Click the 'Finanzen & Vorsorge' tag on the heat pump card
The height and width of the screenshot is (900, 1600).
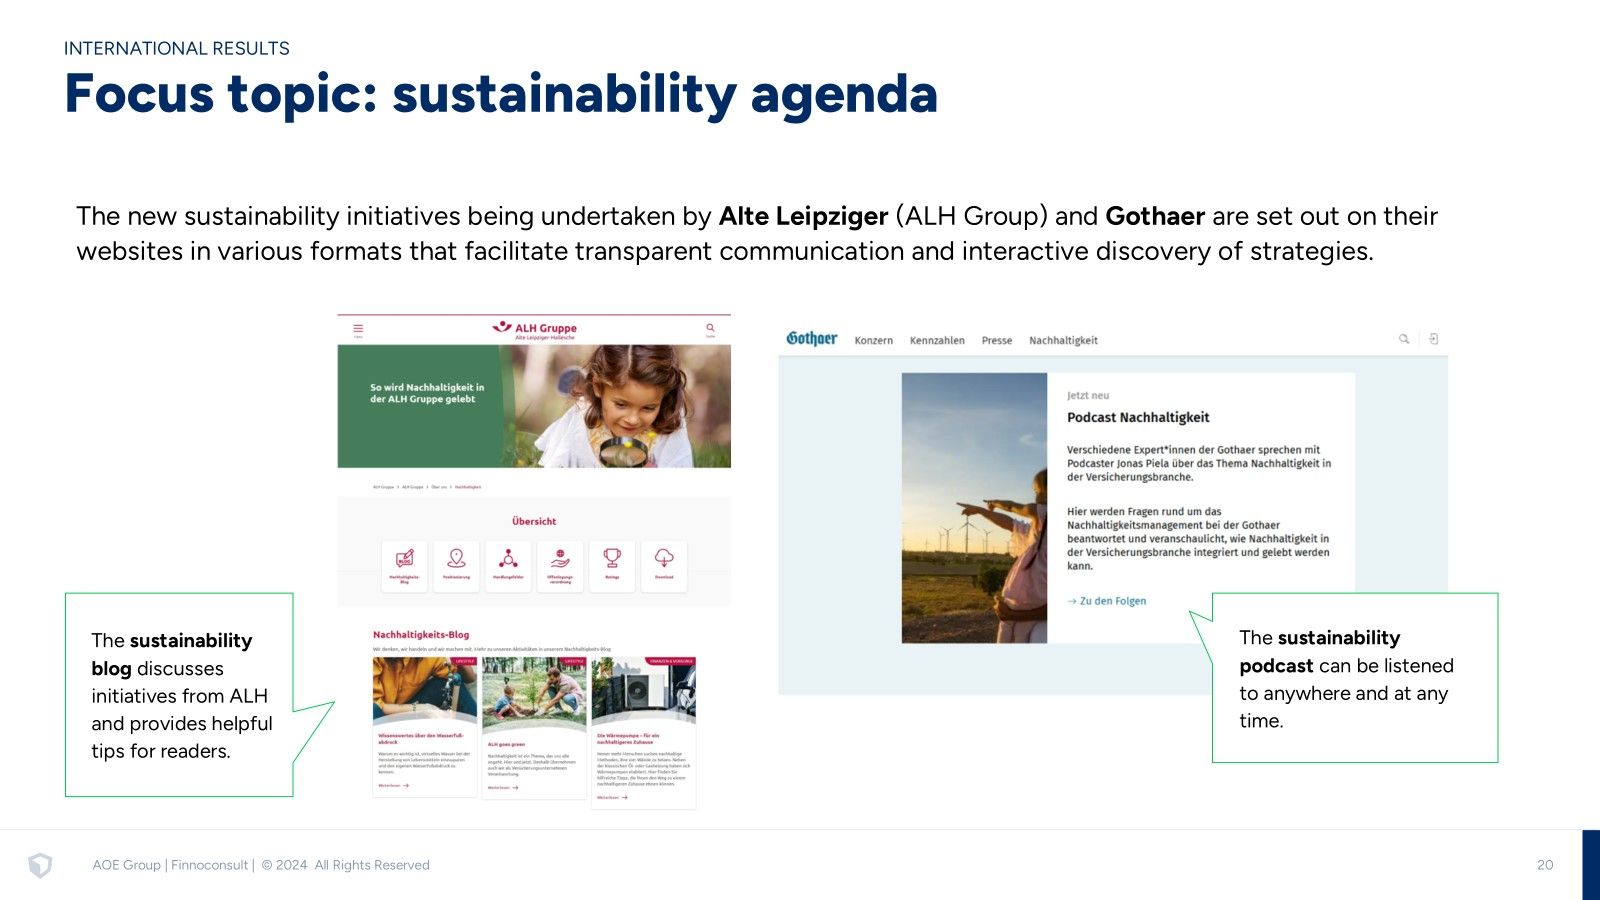[671, 661]
